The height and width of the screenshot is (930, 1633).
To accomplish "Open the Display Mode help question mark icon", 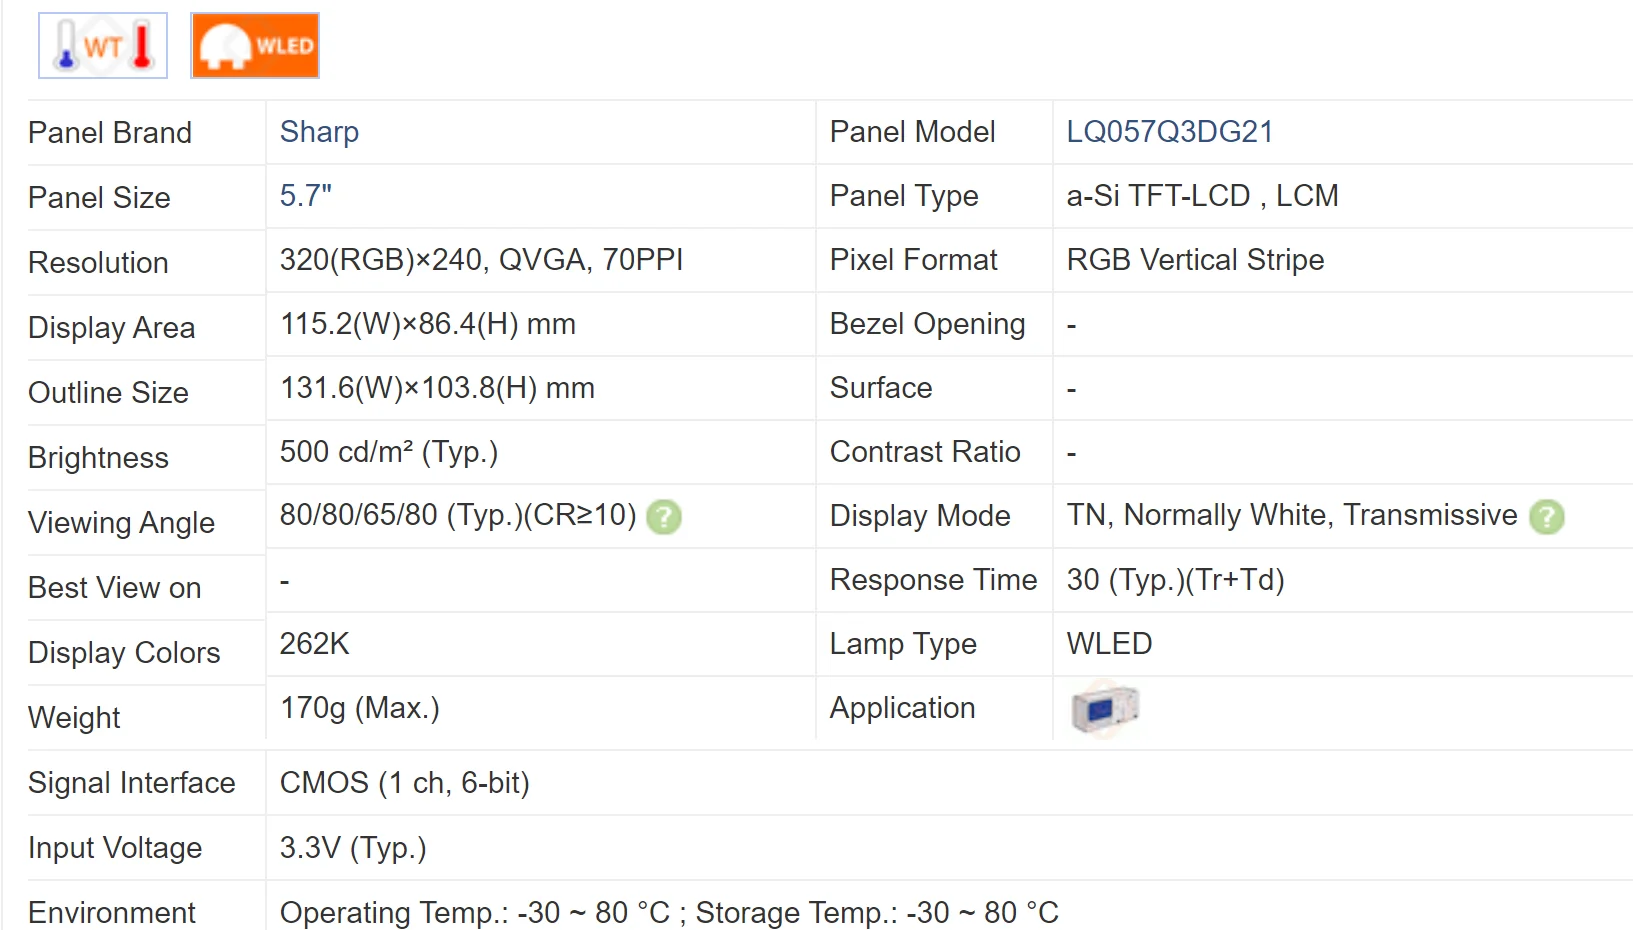I will click(1547, 517).
